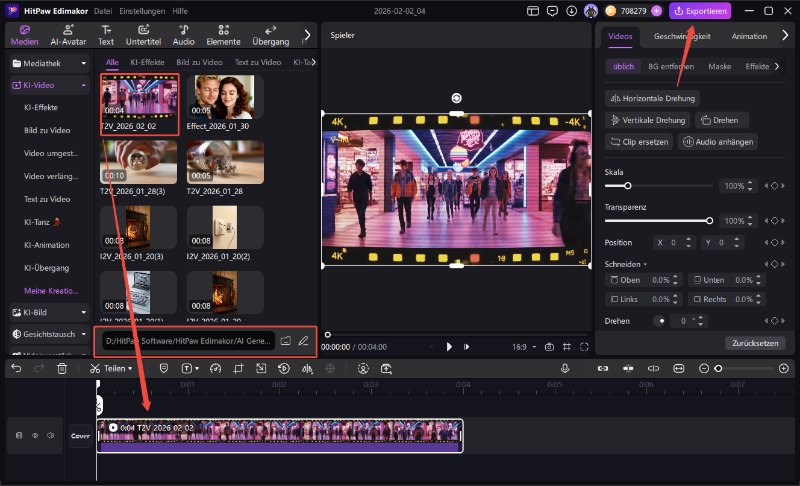Screen dimensions: 800x486
Task: Open the output folder icon beside path
Action: (x=286, y=341)
